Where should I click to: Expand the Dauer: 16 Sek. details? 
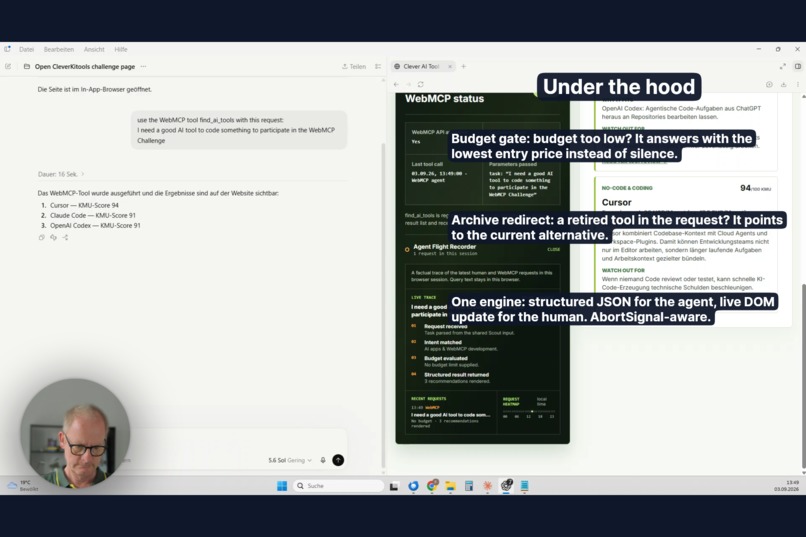61,174
